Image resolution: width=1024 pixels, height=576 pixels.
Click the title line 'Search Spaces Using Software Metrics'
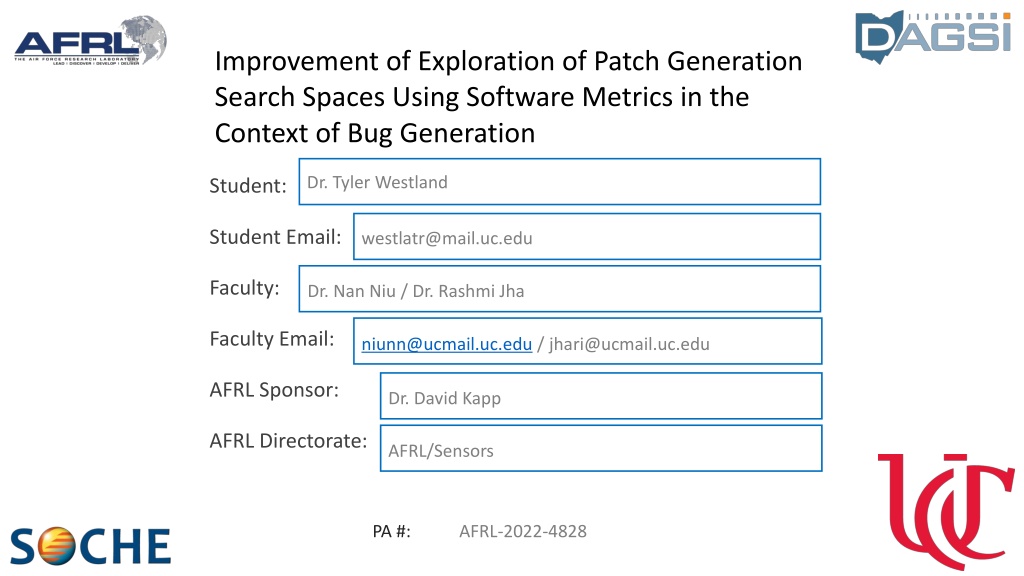[443, 97]
